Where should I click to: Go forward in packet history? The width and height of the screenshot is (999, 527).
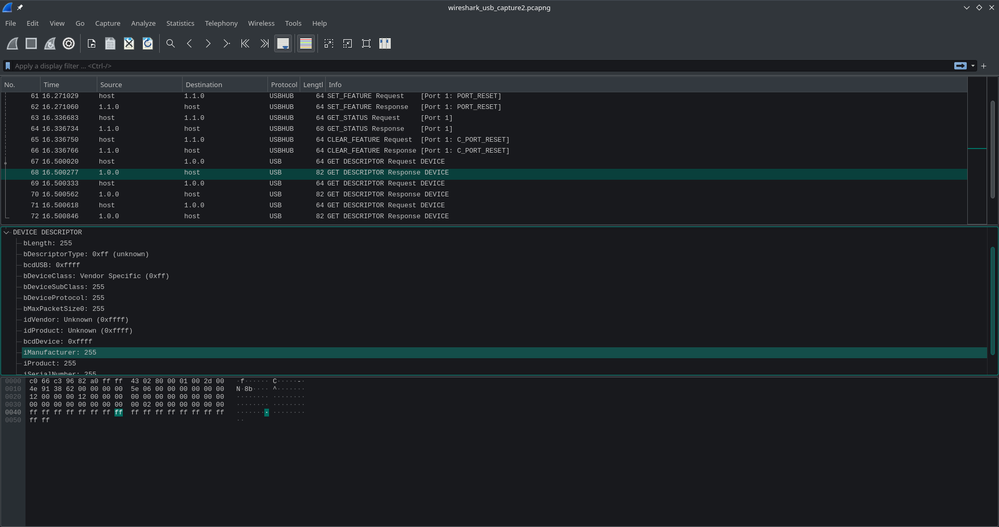click(208, 43)
